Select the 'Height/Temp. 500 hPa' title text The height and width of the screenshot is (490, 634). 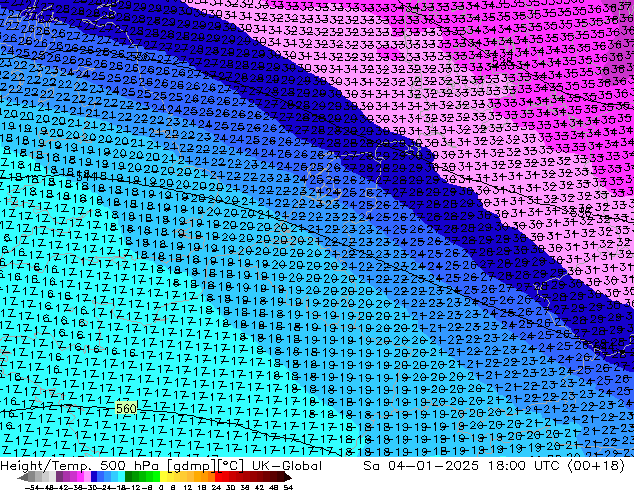pos(80,466)
